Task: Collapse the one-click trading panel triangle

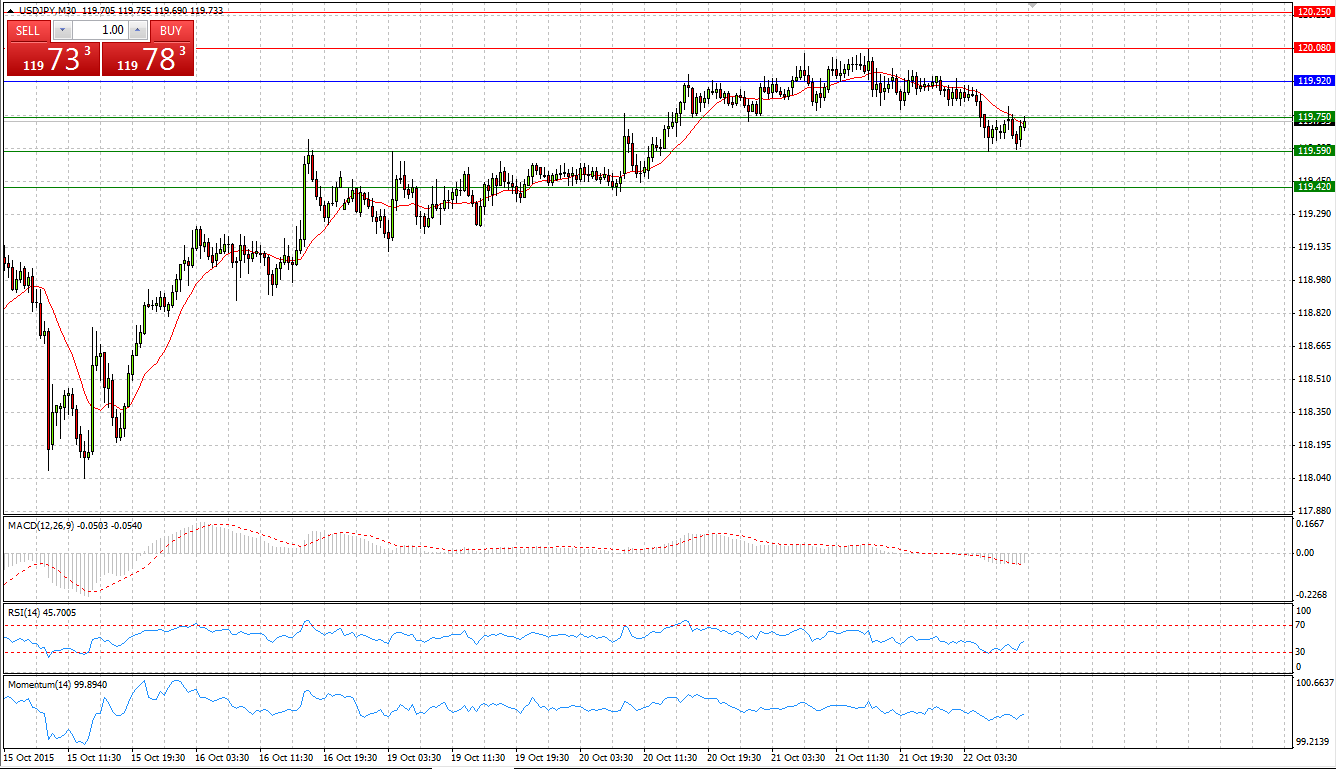Action: tap(10, 10)
